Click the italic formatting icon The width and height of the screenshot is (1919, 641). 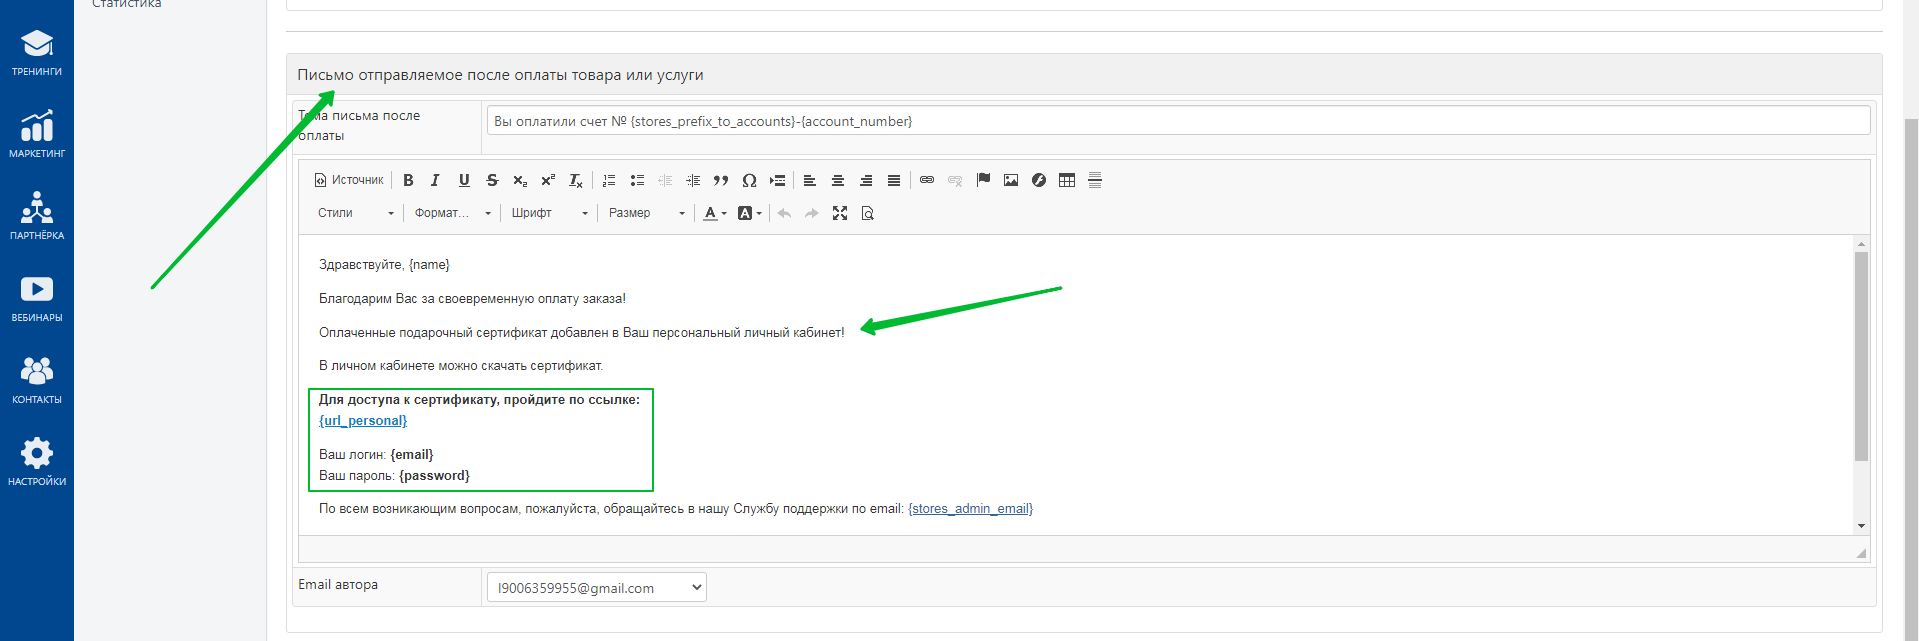click(x=435, y=180)
